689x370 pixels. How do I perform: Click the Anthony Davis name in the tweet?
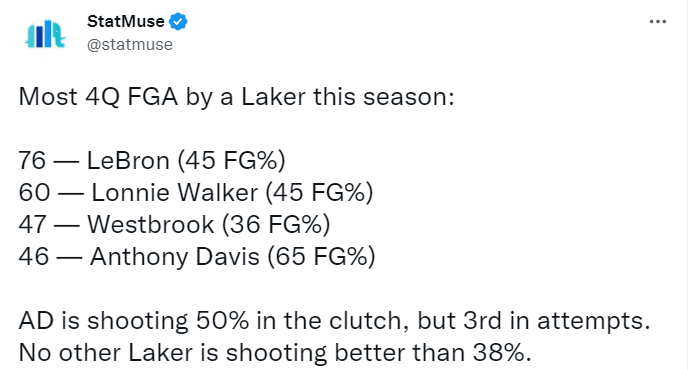point(175,257)
